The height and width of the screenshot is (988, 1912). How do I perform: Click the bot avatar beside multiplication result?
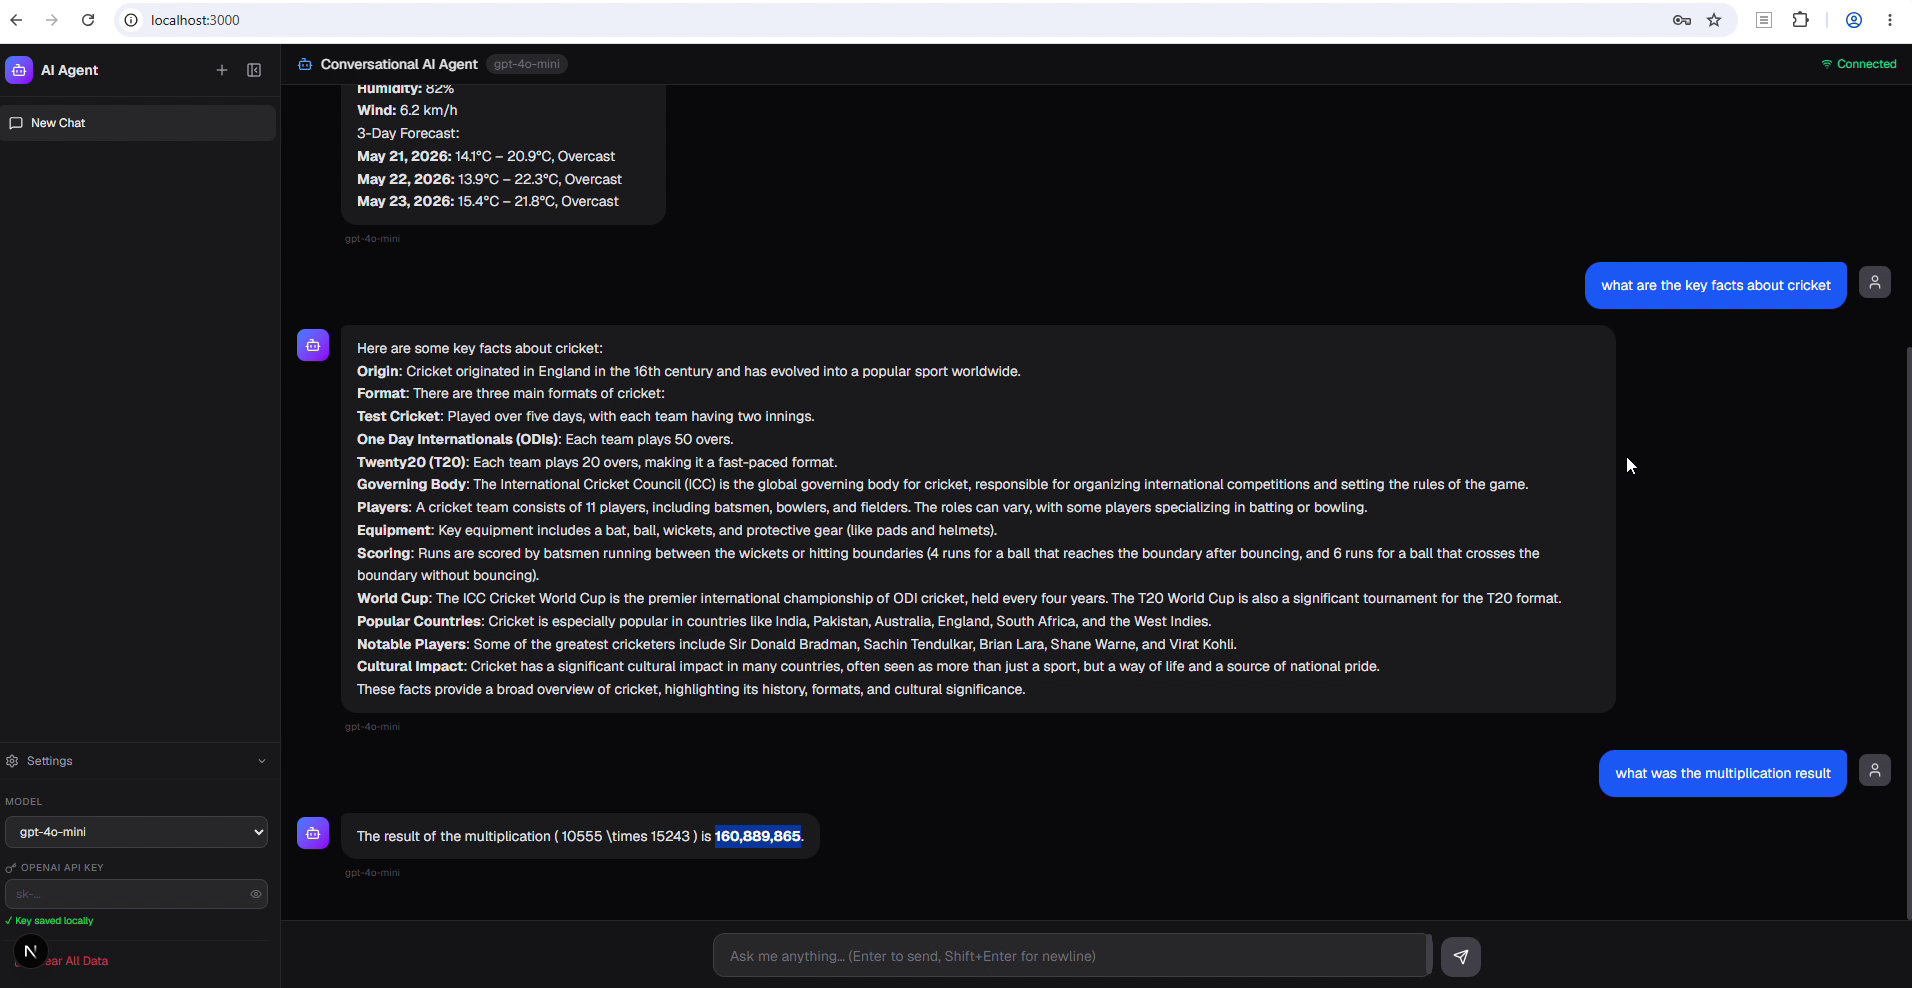(x=313, y=833)
